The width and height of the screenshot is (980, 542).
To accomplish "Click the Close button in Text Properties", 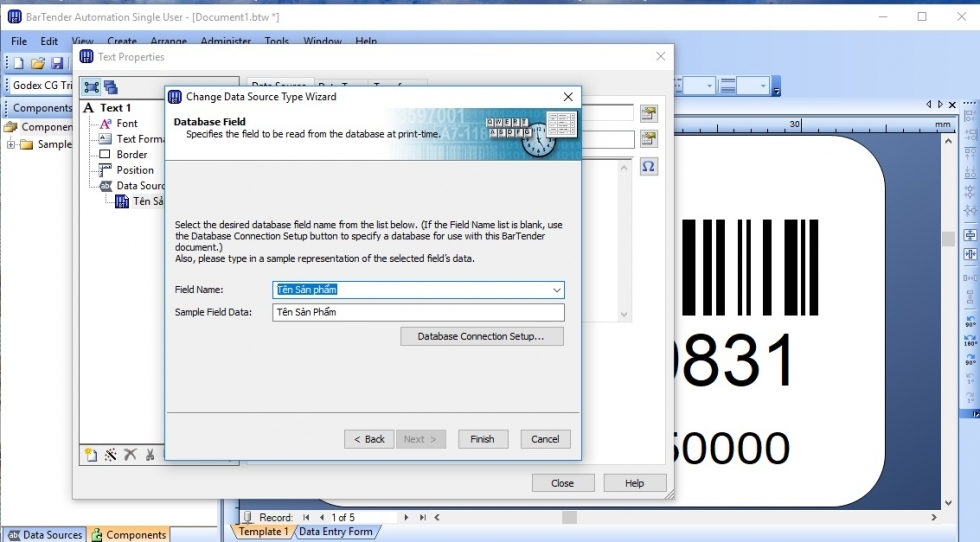I will click(x=562, y=483).
